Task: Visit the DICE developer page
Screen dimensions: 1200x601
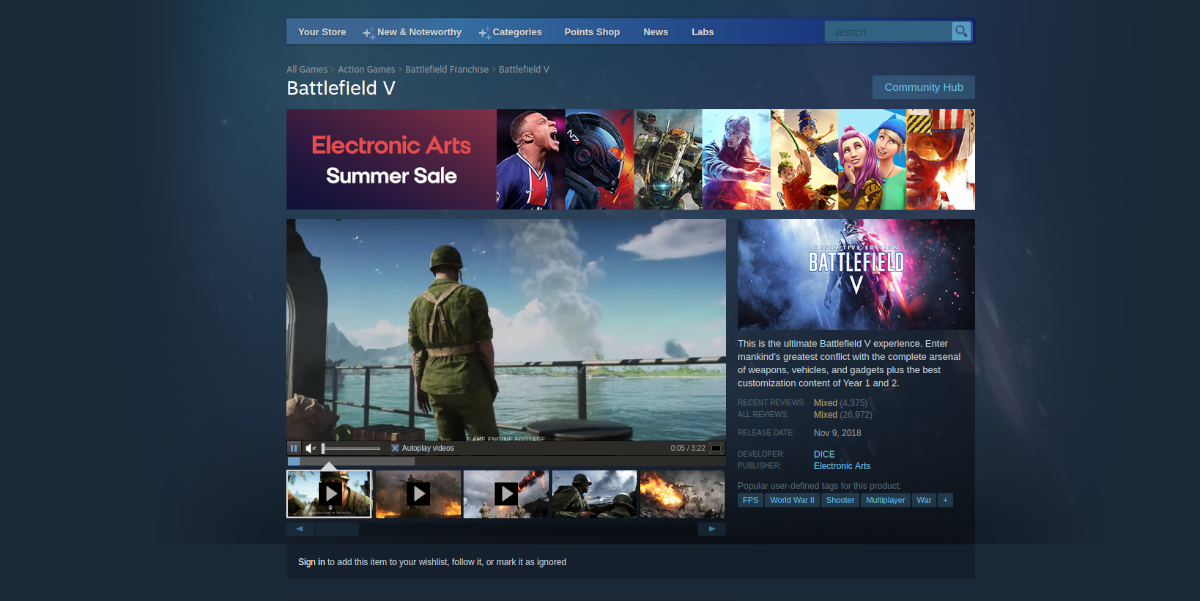Action: click(823, 453)
